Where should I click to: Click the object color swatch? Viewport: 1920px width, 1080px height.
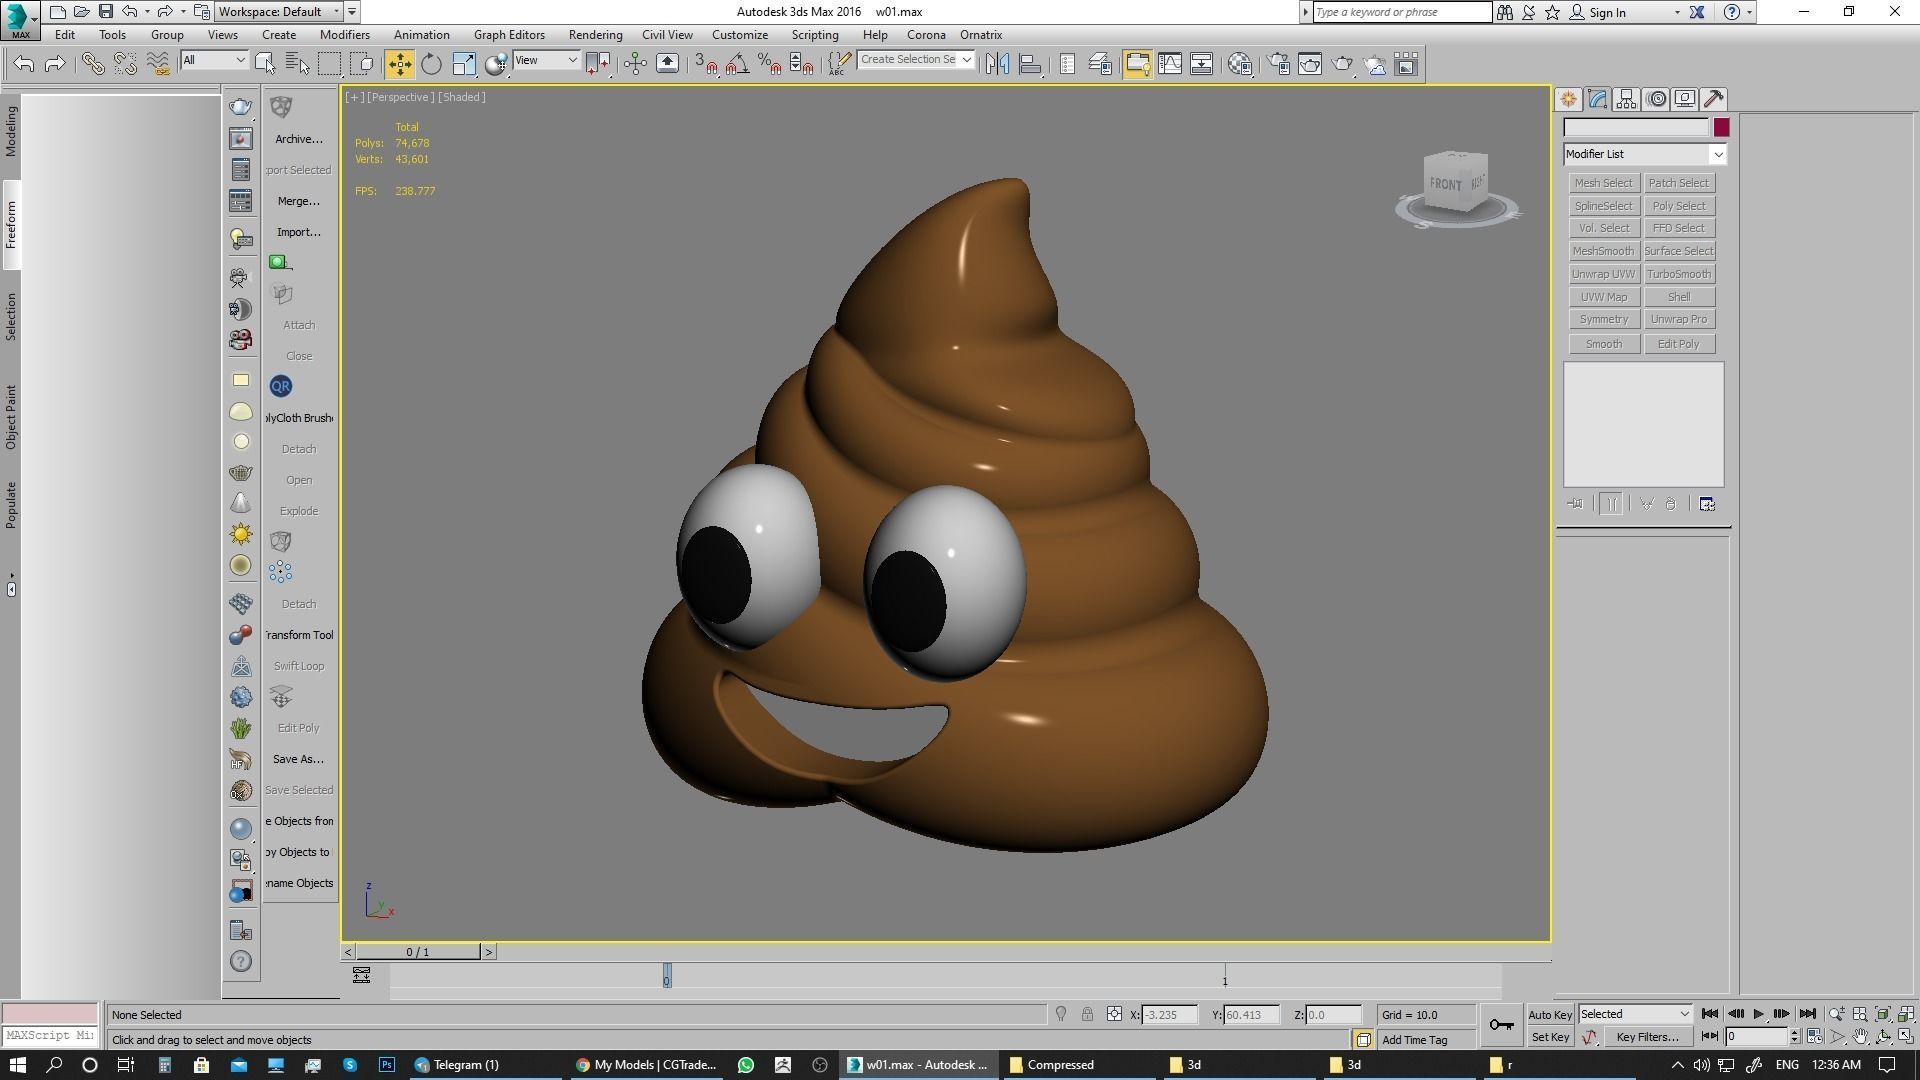[x=1721, y=127]
